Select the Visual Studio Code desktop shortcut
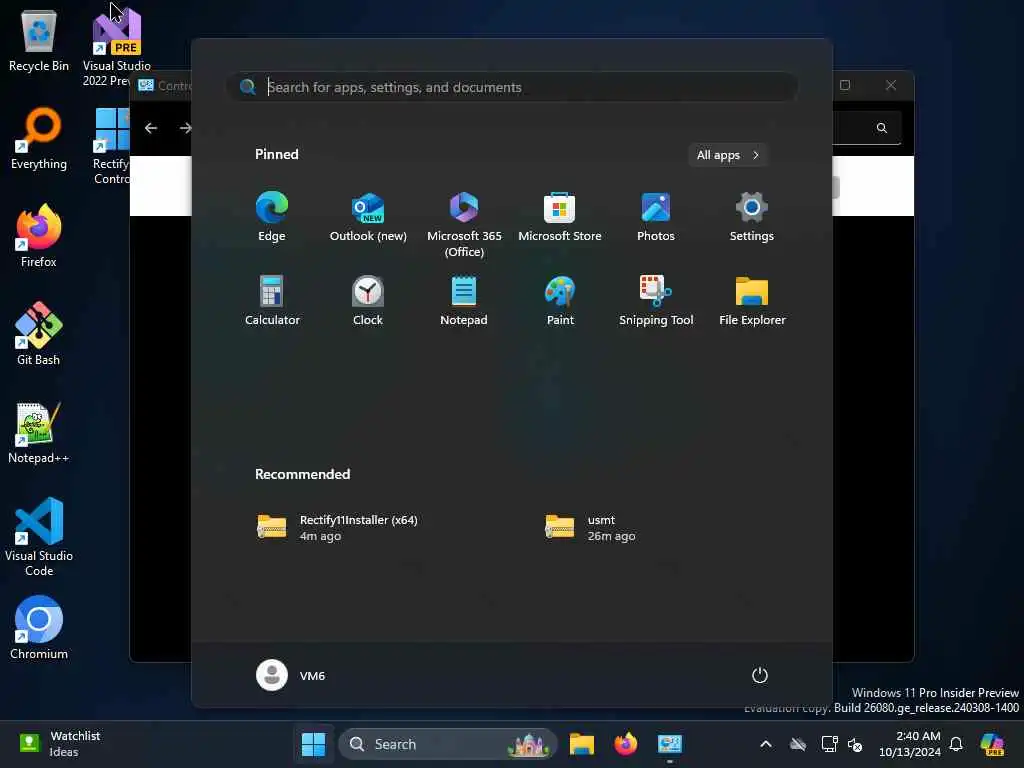Image resolution: width=1024 pixels, height=768 pixels. 39,537
